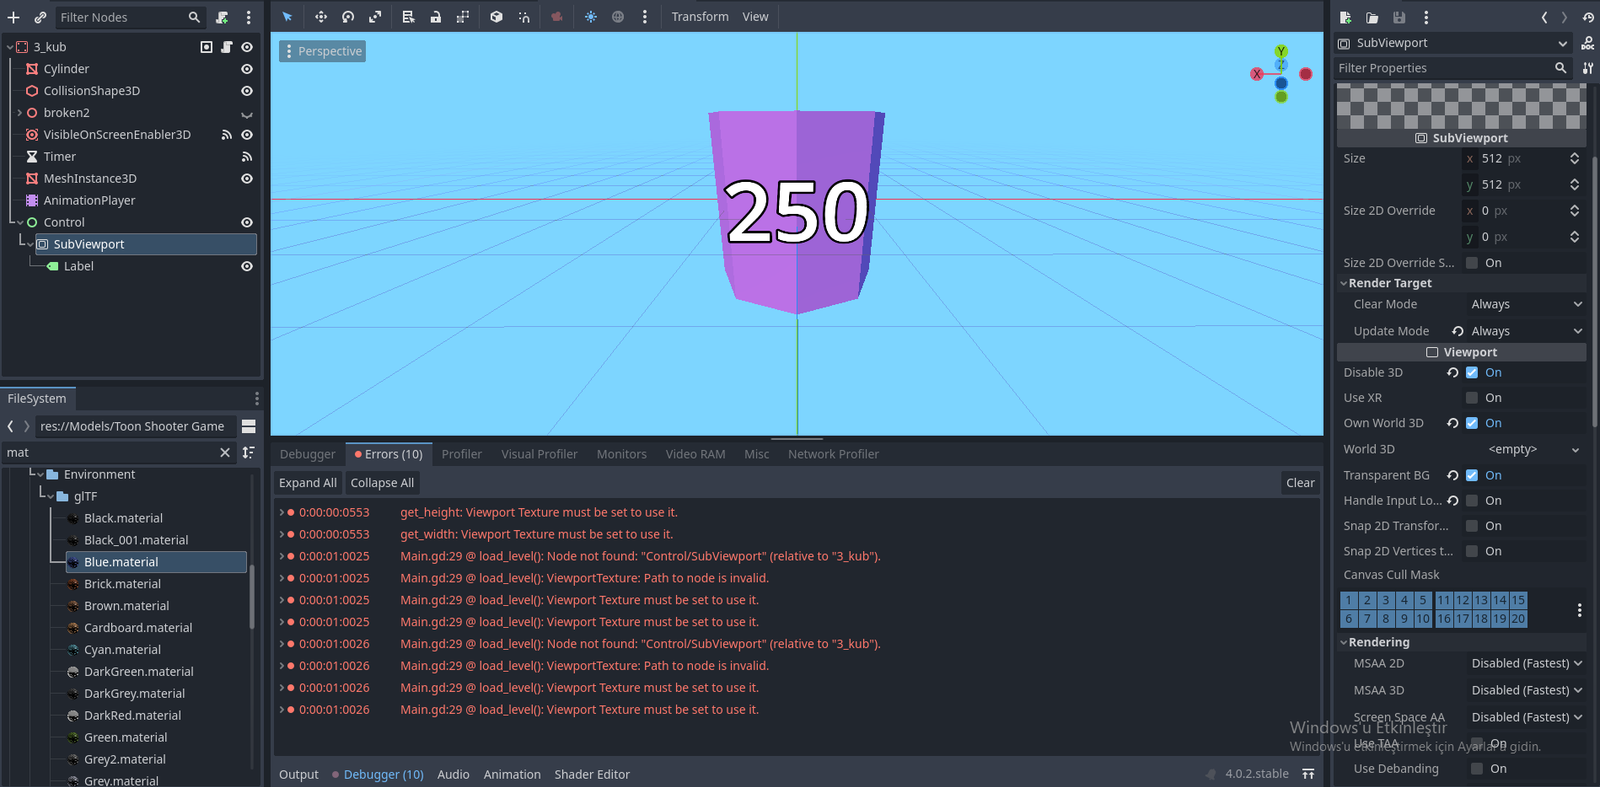
Task: Increment the Size x value using its stepper
Action: (1575, 155)
